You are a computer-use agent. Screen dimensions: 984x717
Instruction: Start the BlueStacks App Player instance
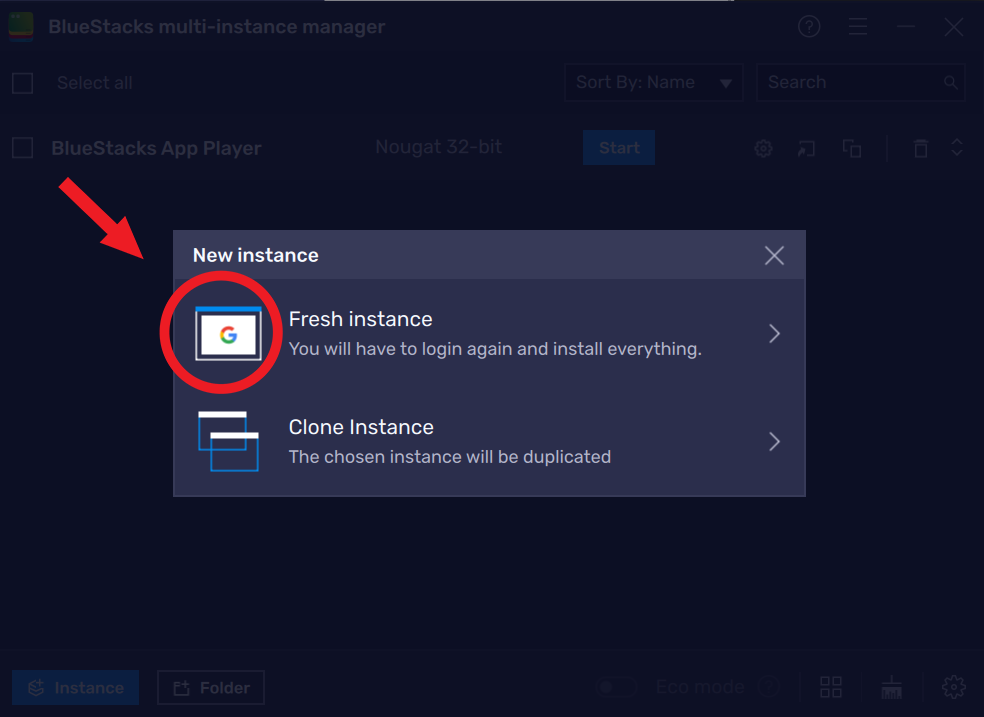619,147
